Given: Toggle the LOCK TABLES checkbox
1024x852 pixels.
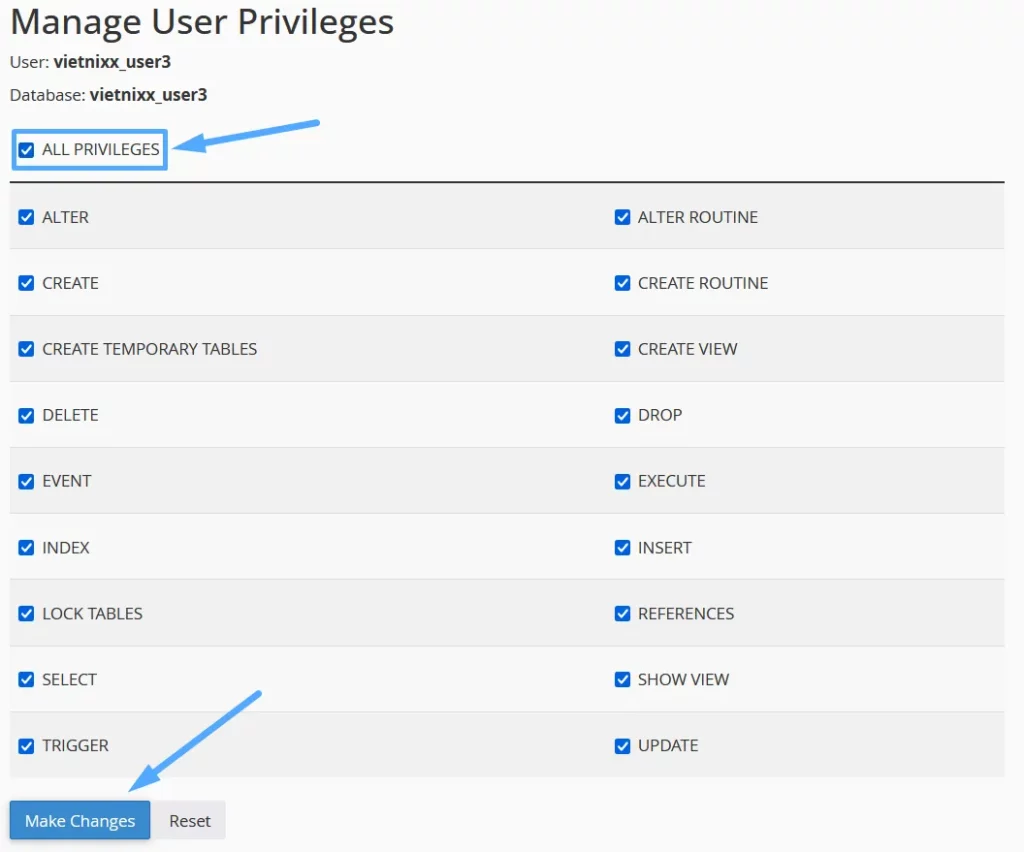Looking at the screenshot, I should (x=26, y=613).
